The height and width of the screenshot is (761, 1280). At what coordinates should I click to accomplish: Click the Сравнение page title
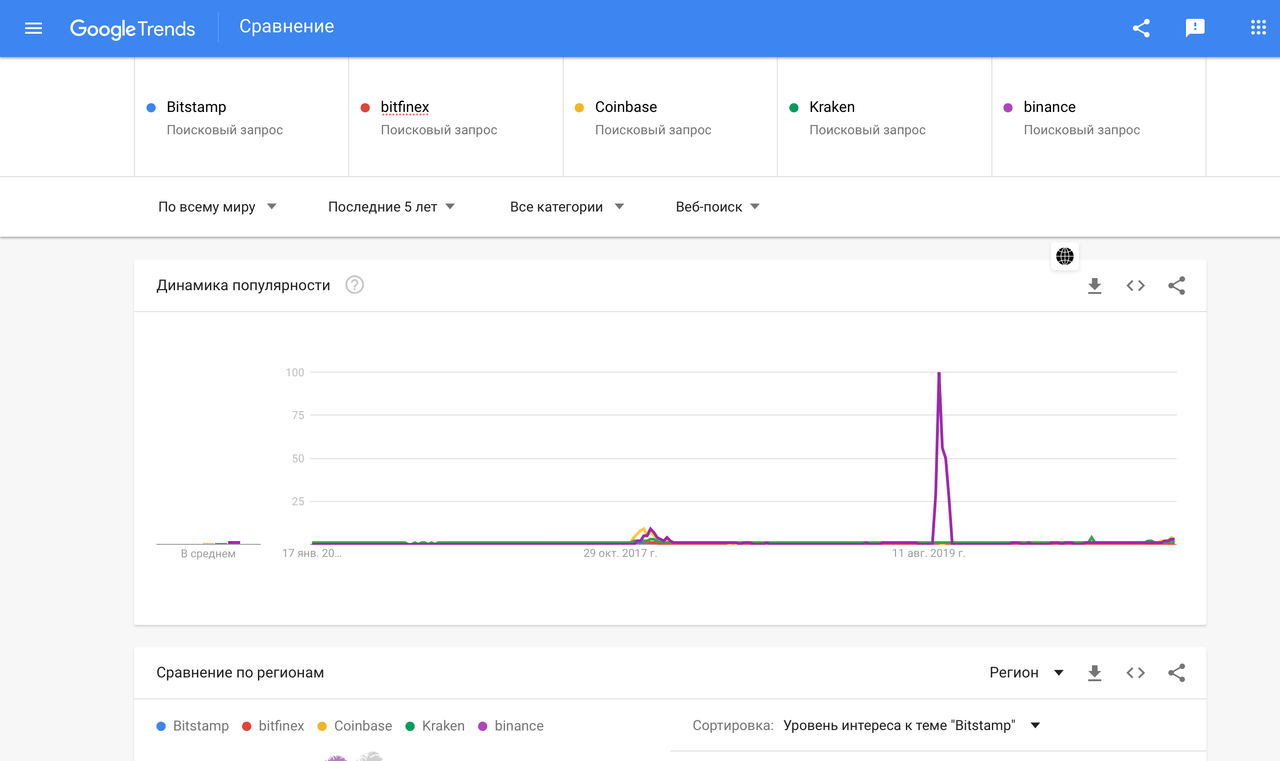(287, 27)
